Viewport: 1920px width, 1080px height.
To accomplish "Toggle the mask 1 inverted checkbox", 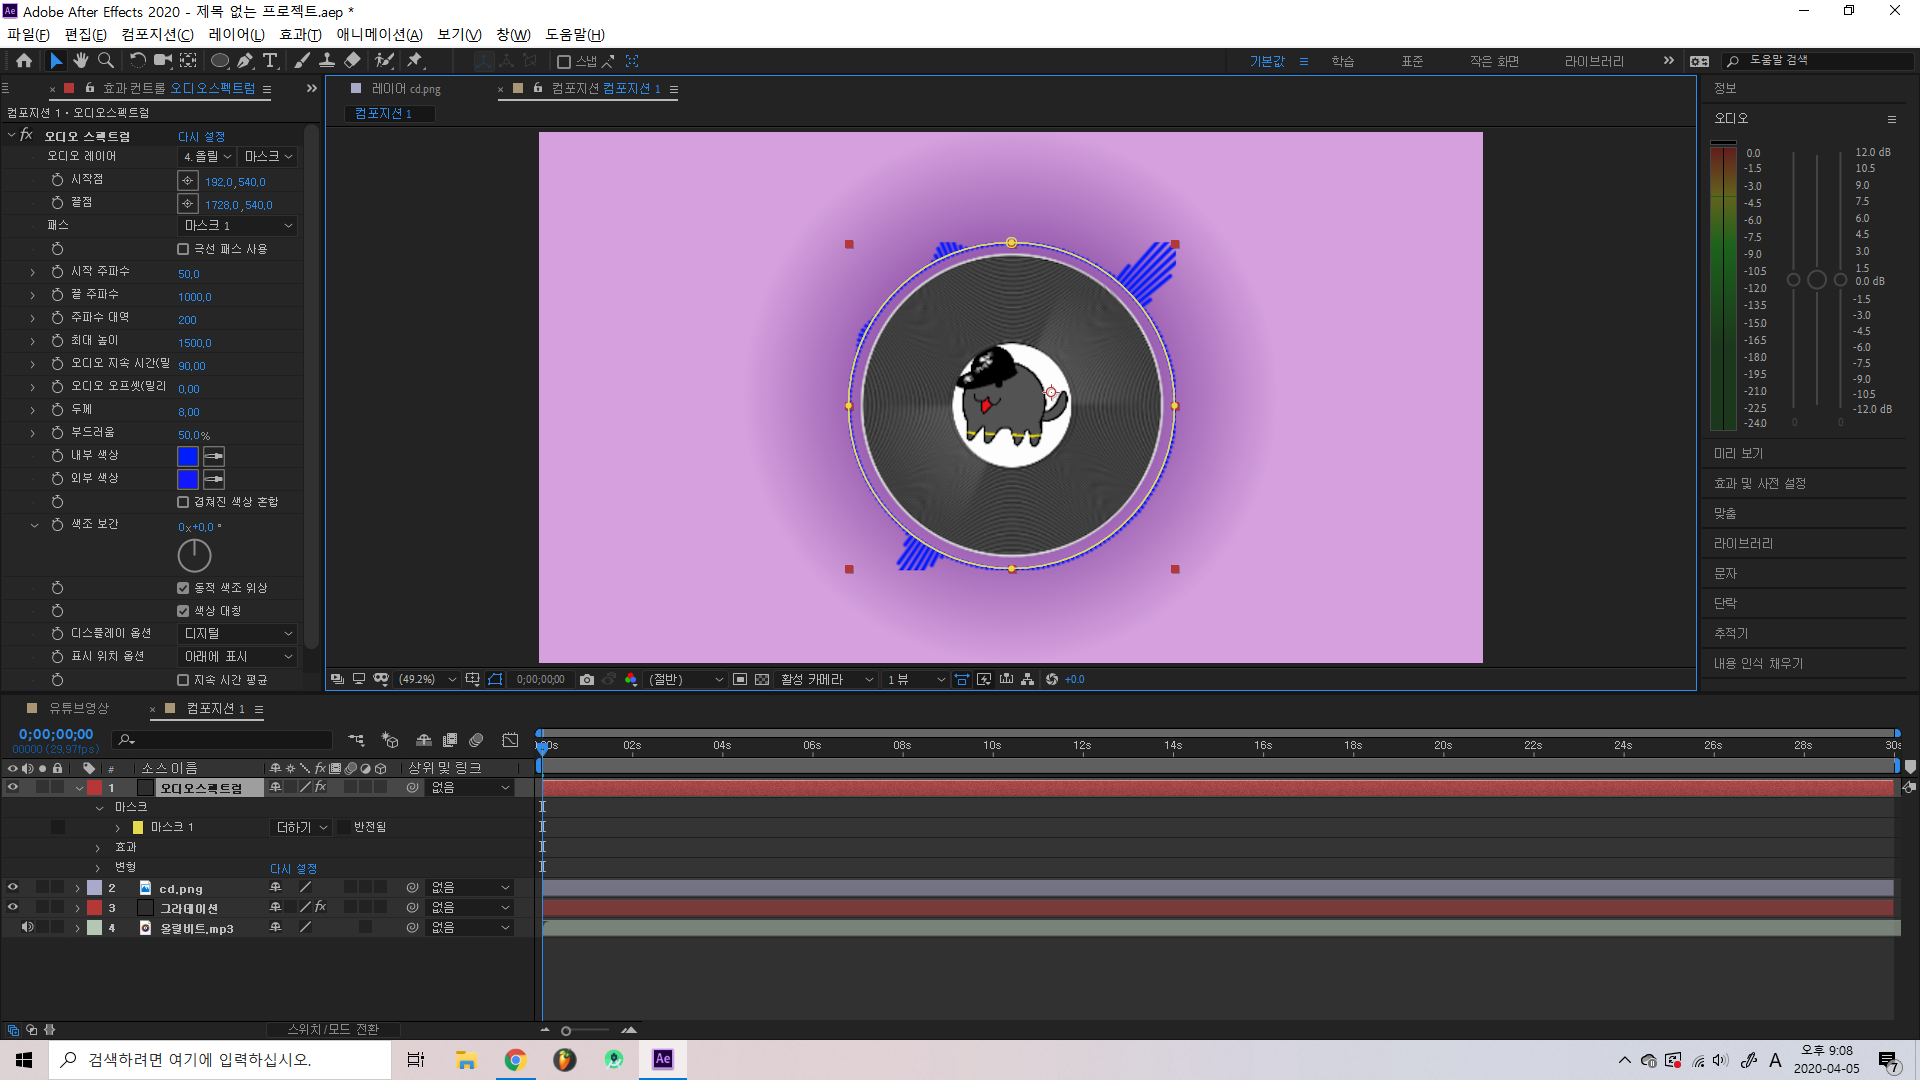I will tap(344, 828).
